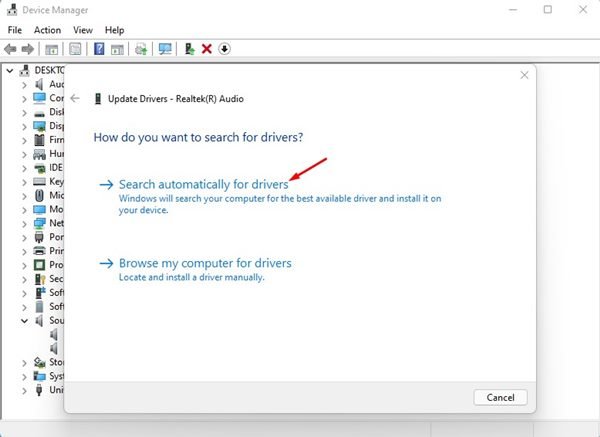Screen dimensions: 600x437
Task: Select the security devices icon with key
Action: [40, 279]
